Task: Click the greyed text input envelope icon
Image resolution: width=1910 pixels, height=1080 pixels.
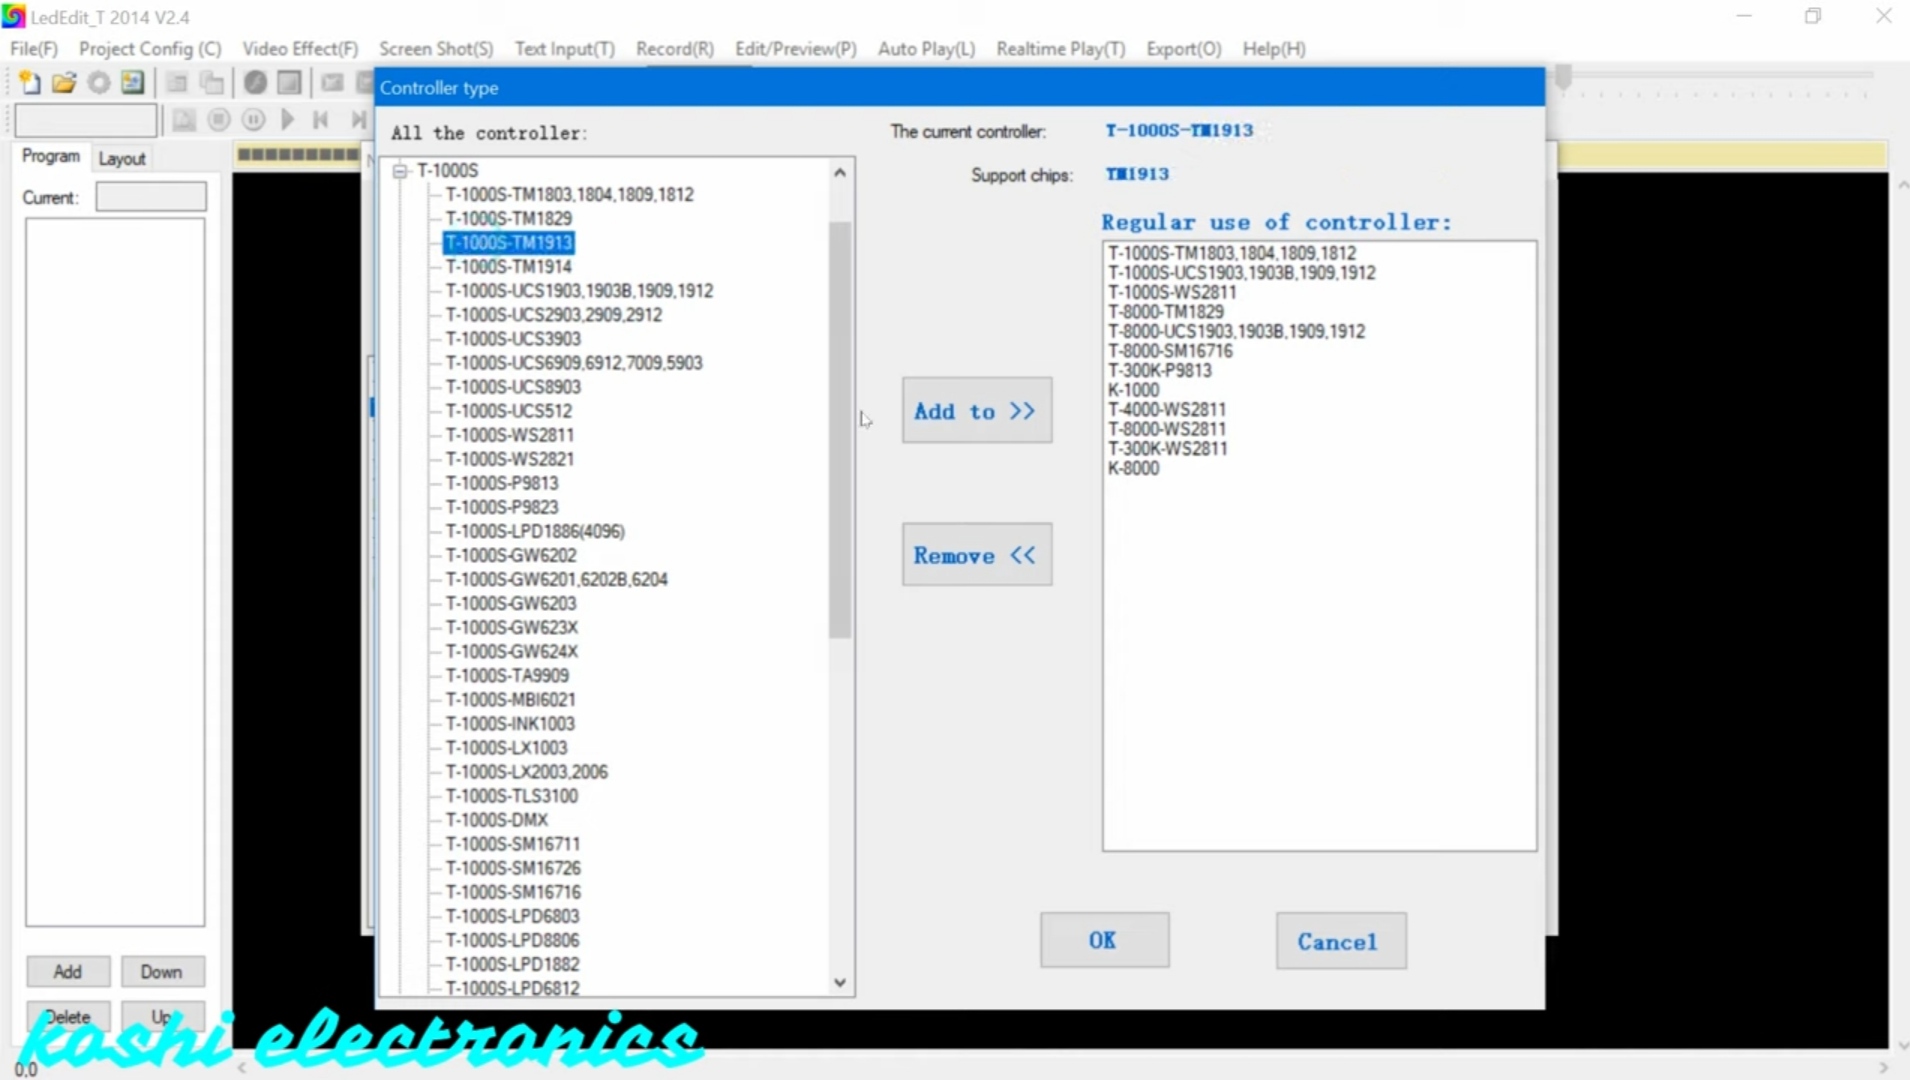Action: (333, 83)
